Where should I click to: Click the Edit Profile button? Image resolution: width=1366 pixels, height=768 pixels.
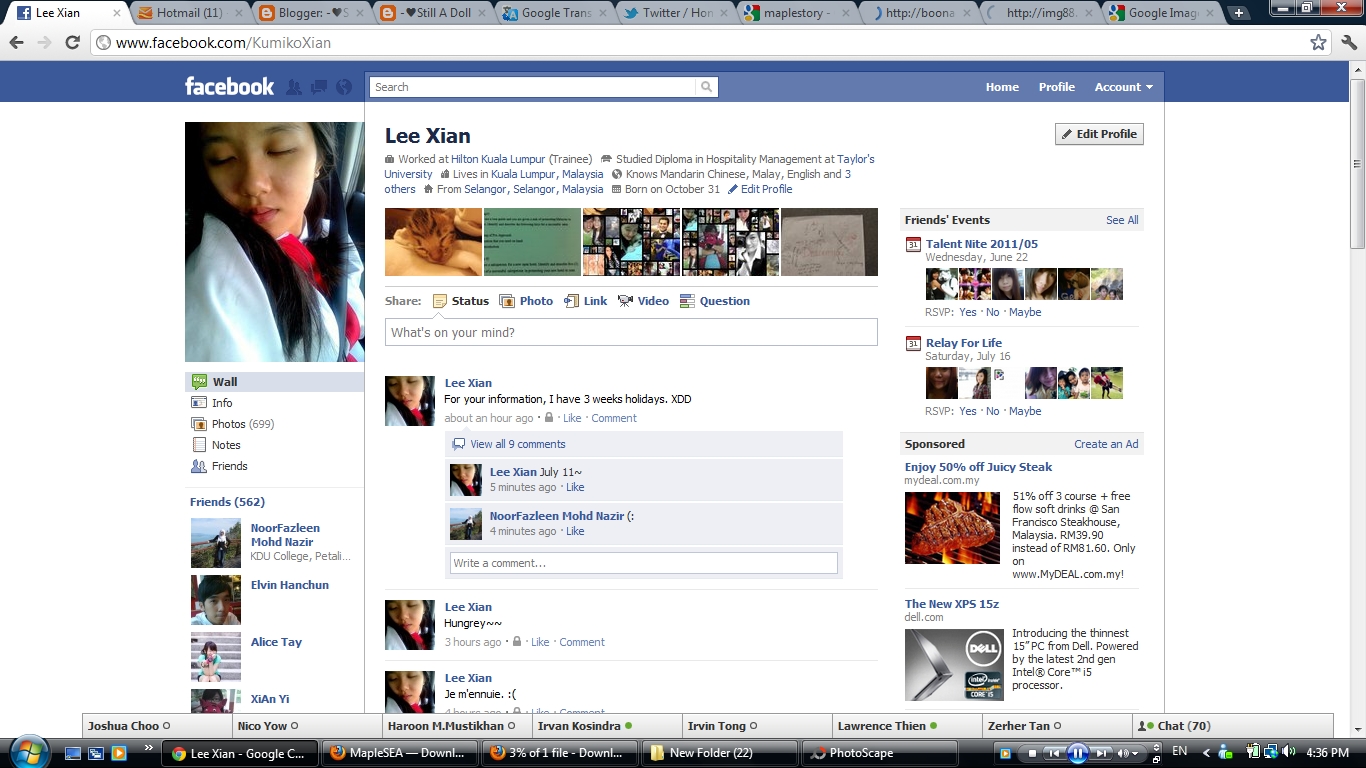click(1099, 134)
